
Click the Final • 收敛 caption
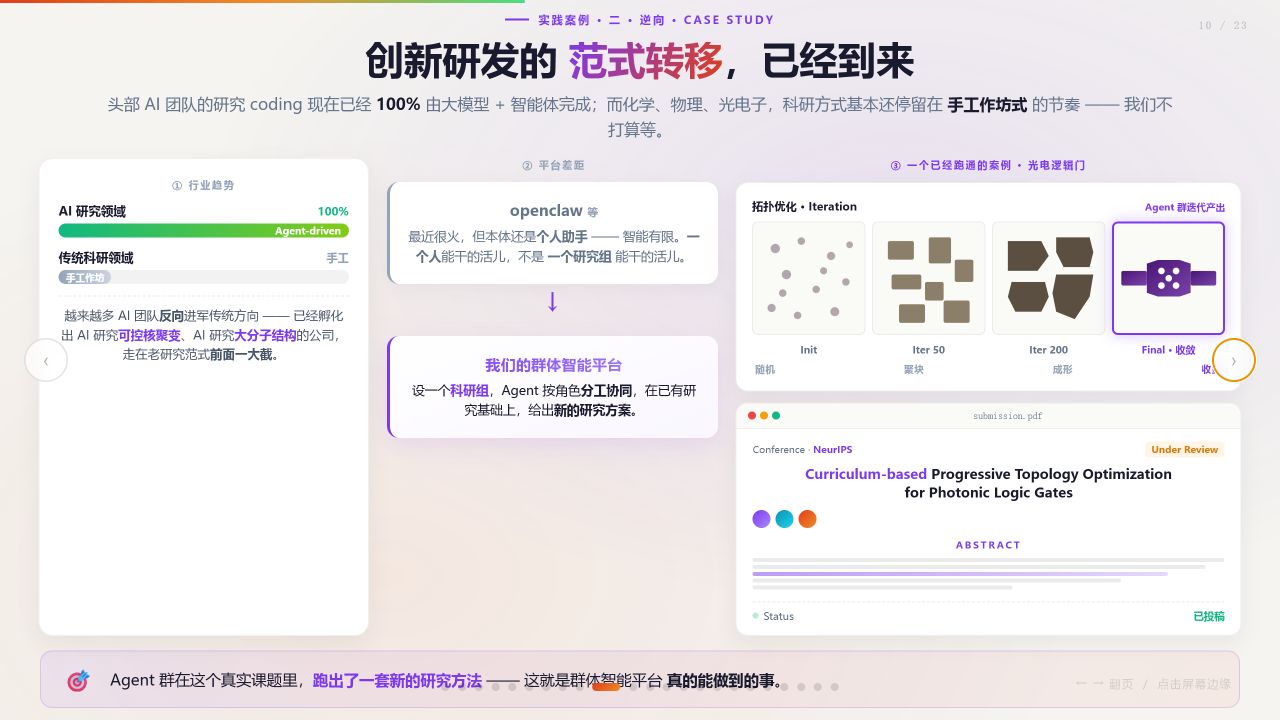(1168, 350)
